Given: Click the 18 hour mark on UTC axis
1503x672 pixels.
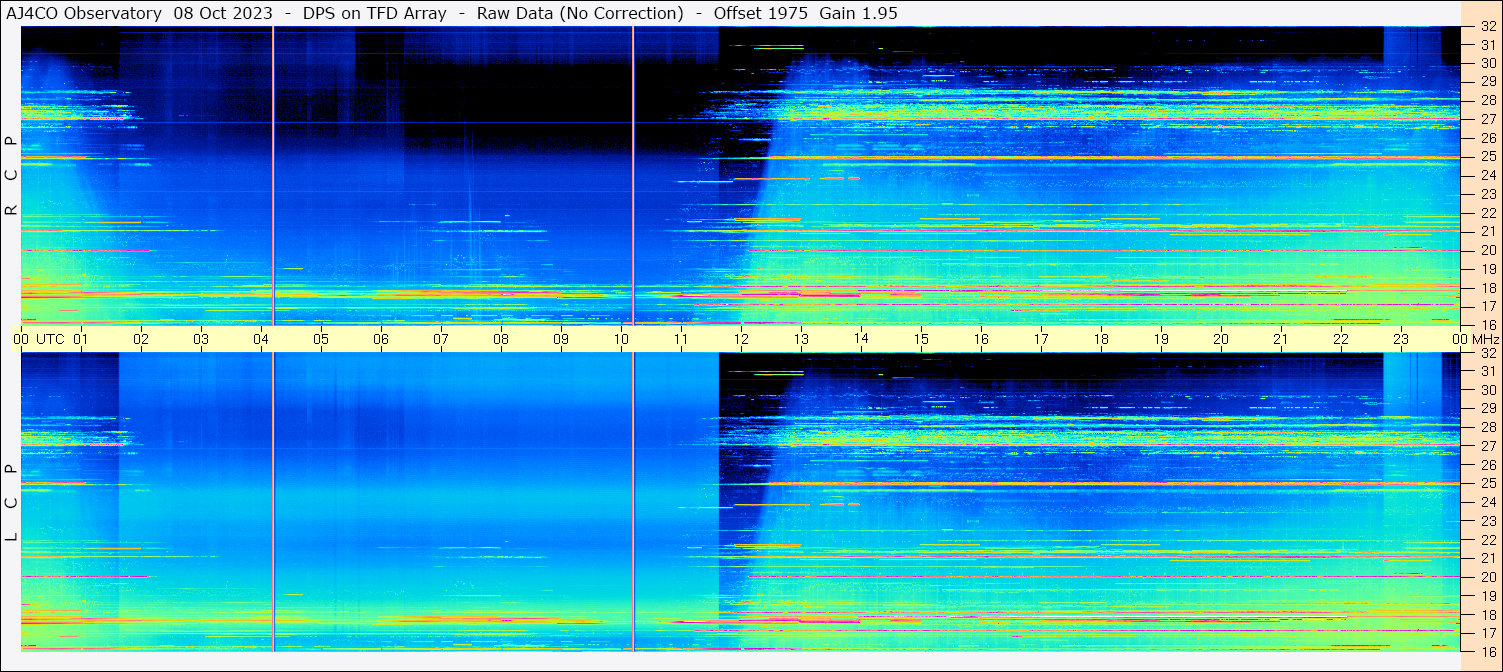Looking at the screenshot, I should pos(1101,339).
